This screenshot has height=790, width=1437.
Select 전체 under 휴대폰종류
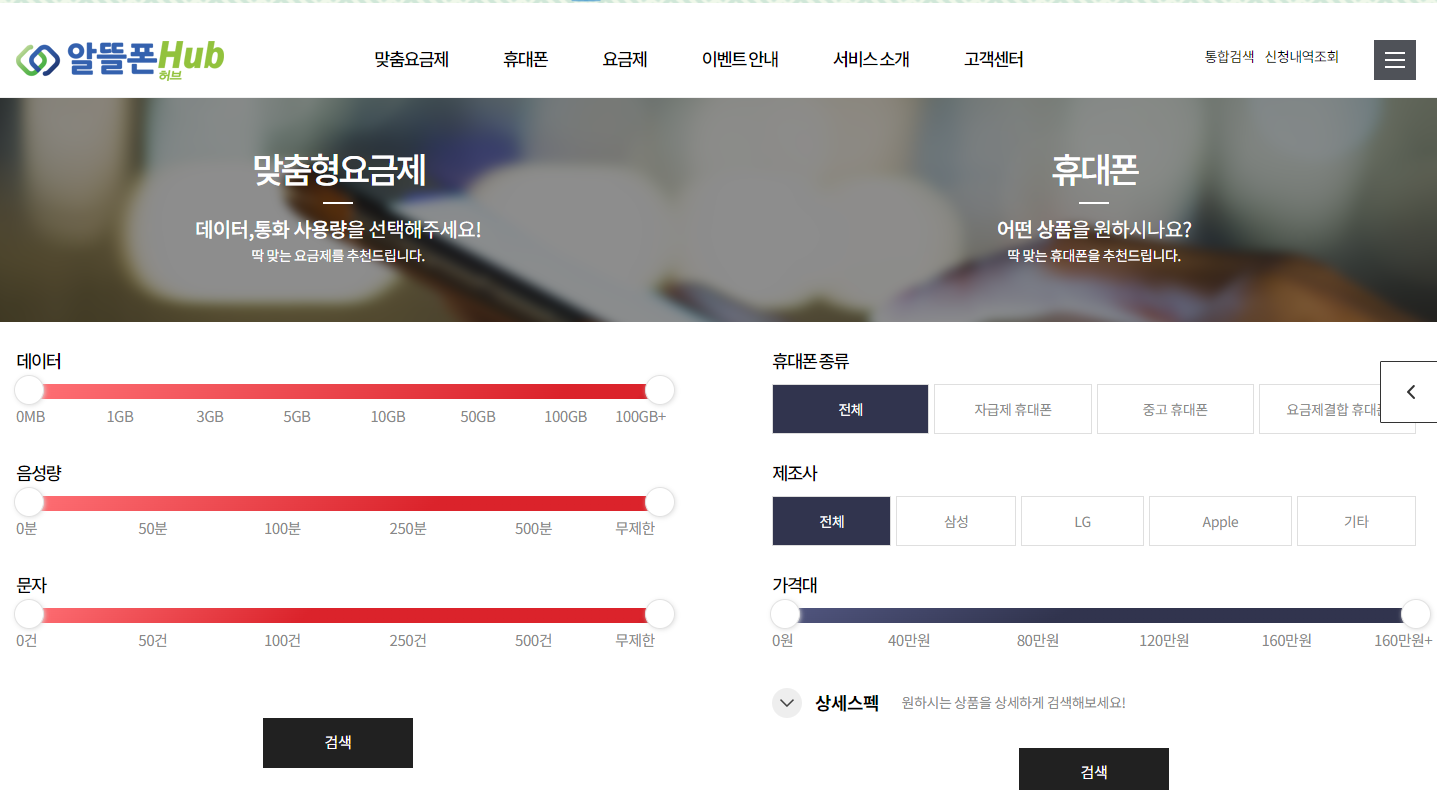pyautogui.click(x=850, y=409)
